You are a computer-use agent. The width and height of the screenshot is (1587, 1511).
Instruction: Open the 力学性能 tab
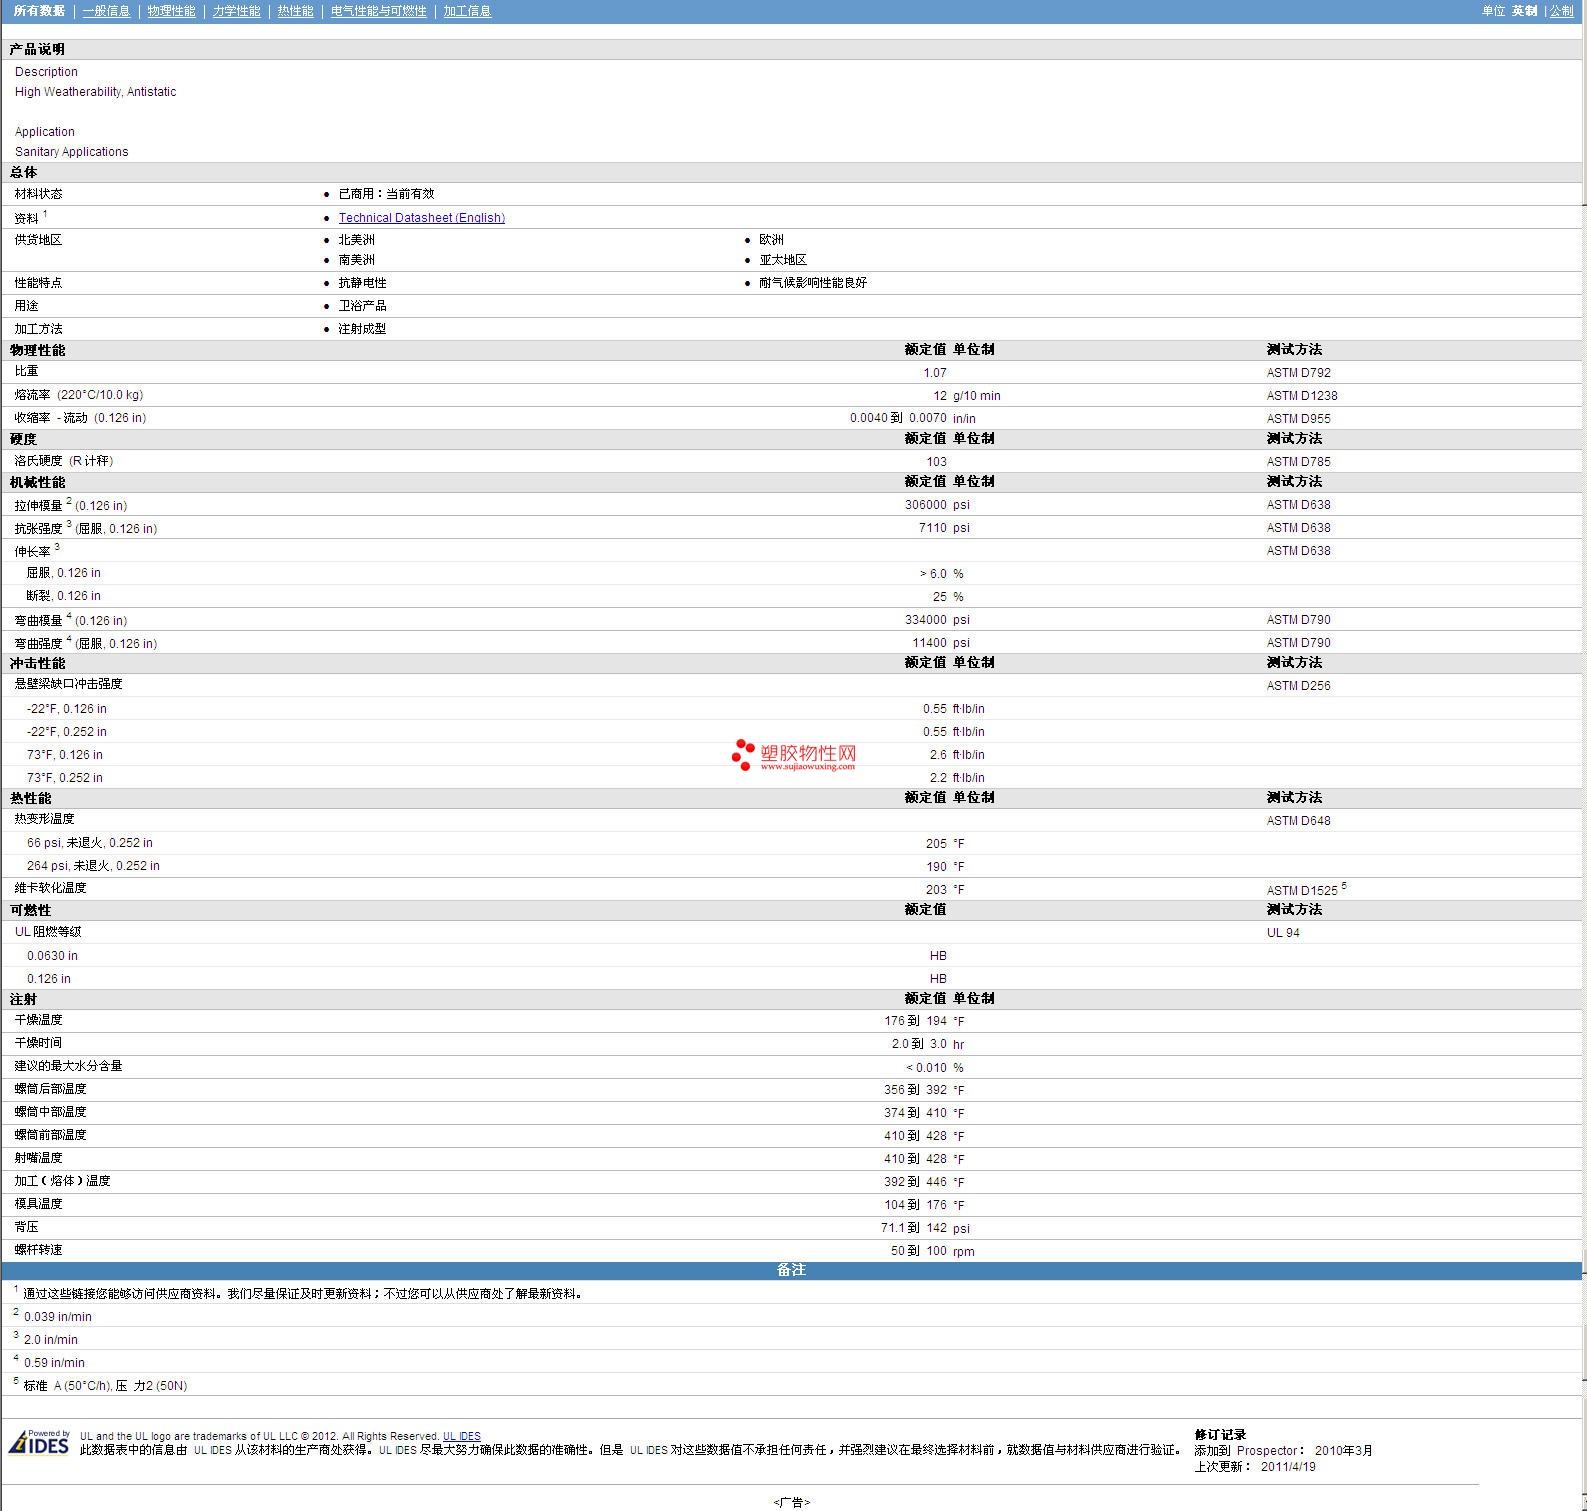(x=236, y=11)
